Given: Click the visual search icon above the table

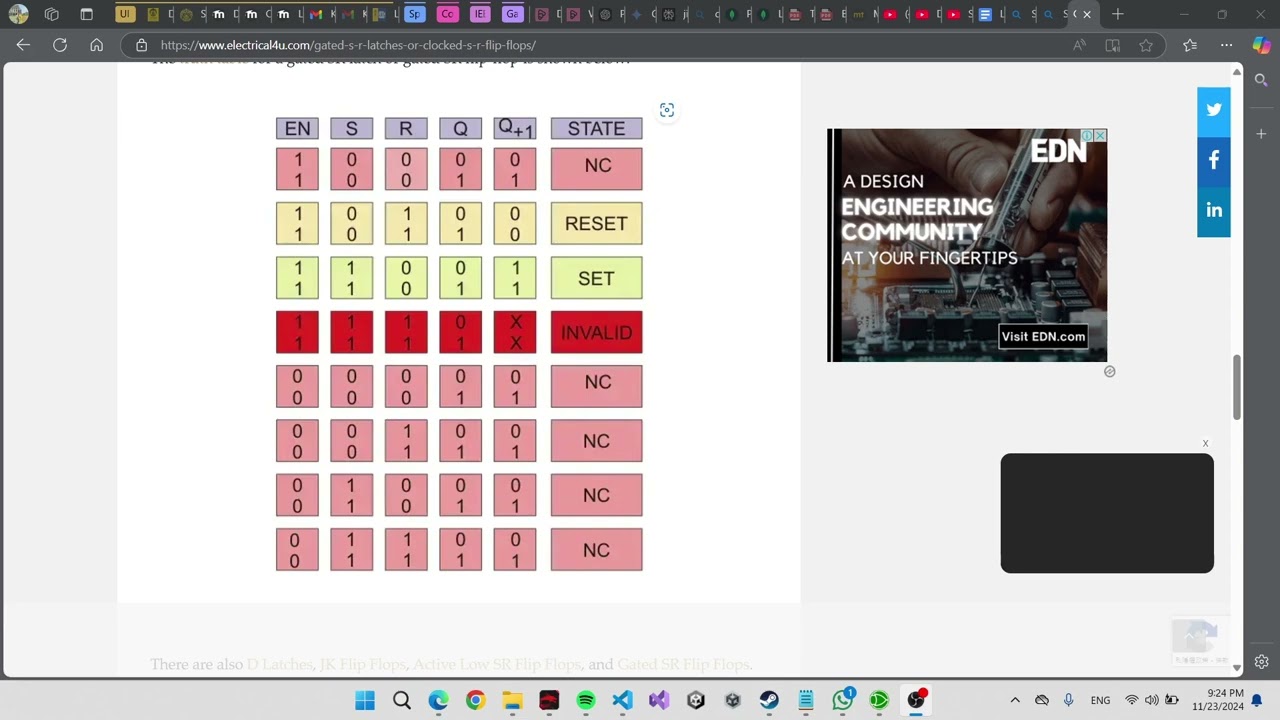Looking at the screenshot, I should pos(667,110).
